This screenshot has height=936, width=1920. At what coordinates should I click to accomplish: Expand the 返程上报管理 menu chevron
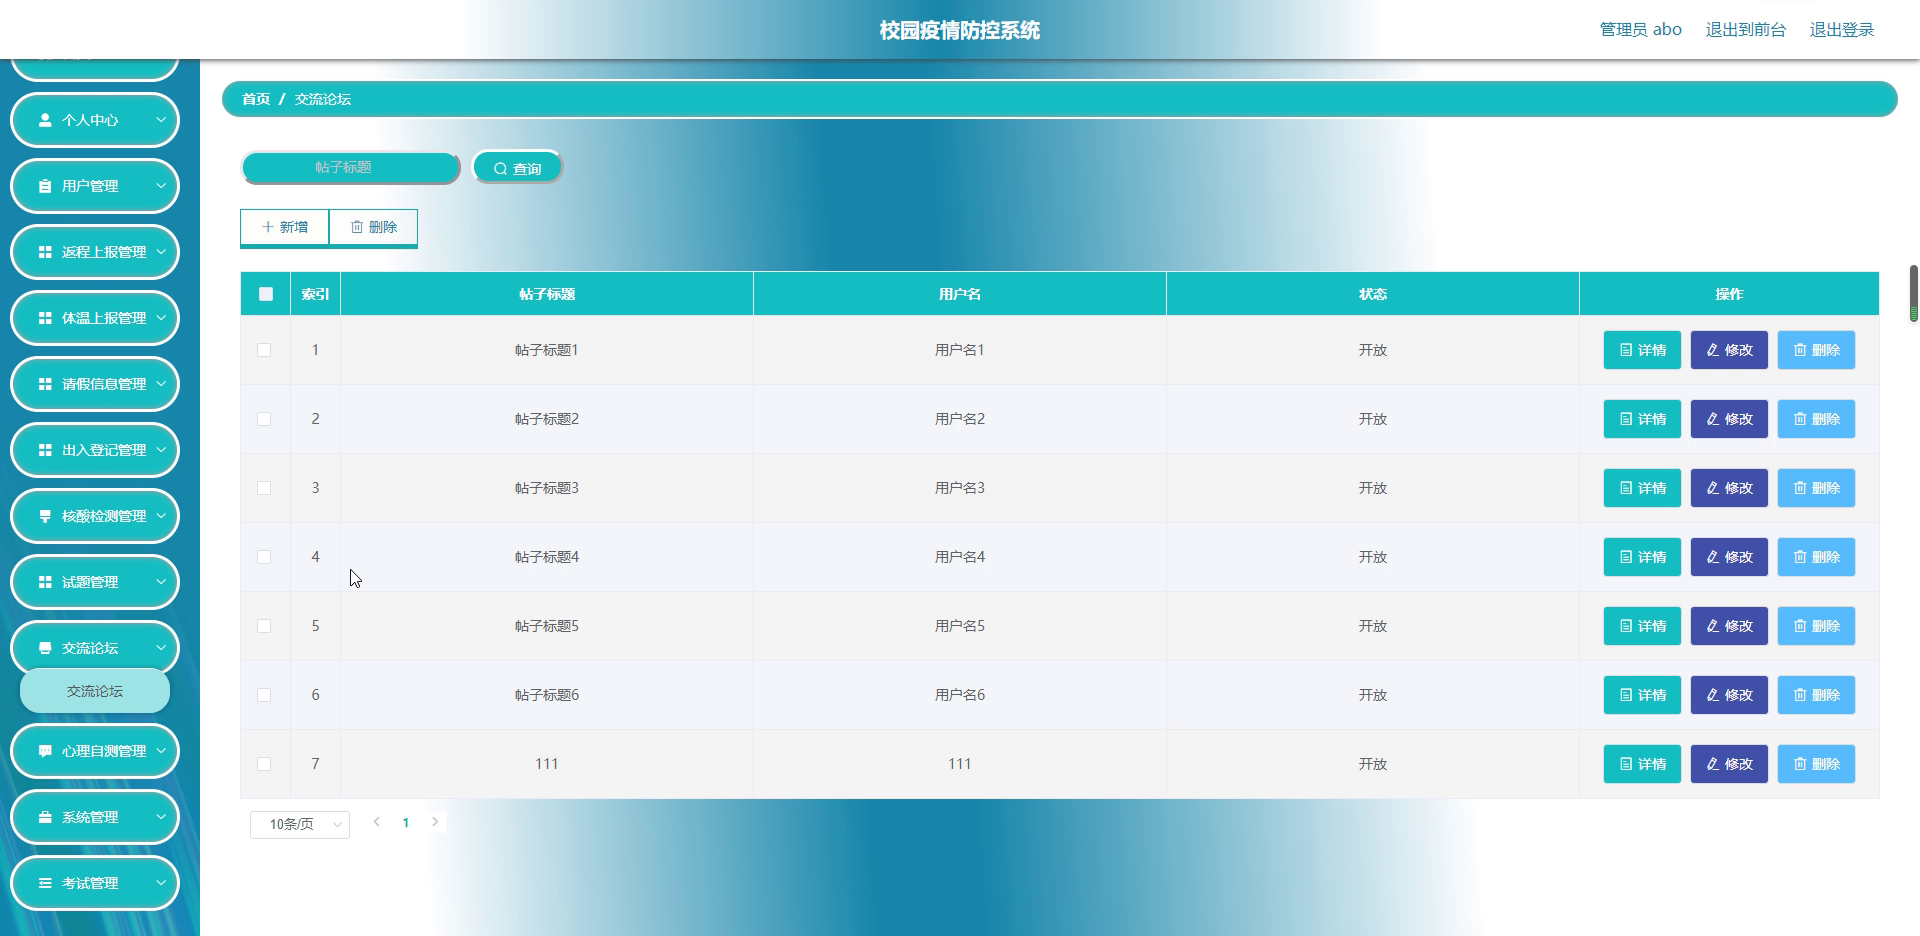pos(161,252)
